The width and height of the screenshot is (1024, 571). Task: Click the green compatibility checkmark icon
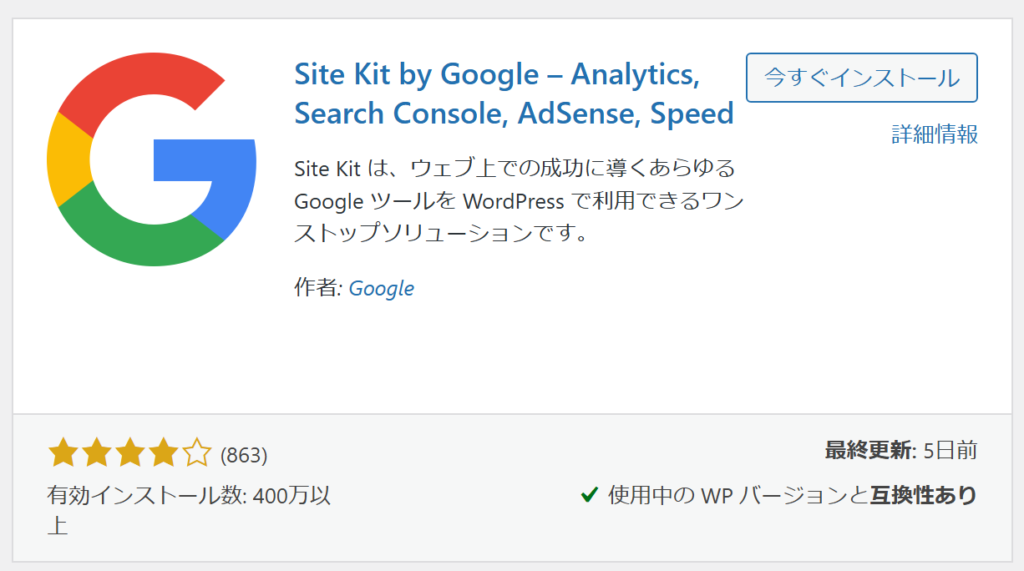(590, 494)
